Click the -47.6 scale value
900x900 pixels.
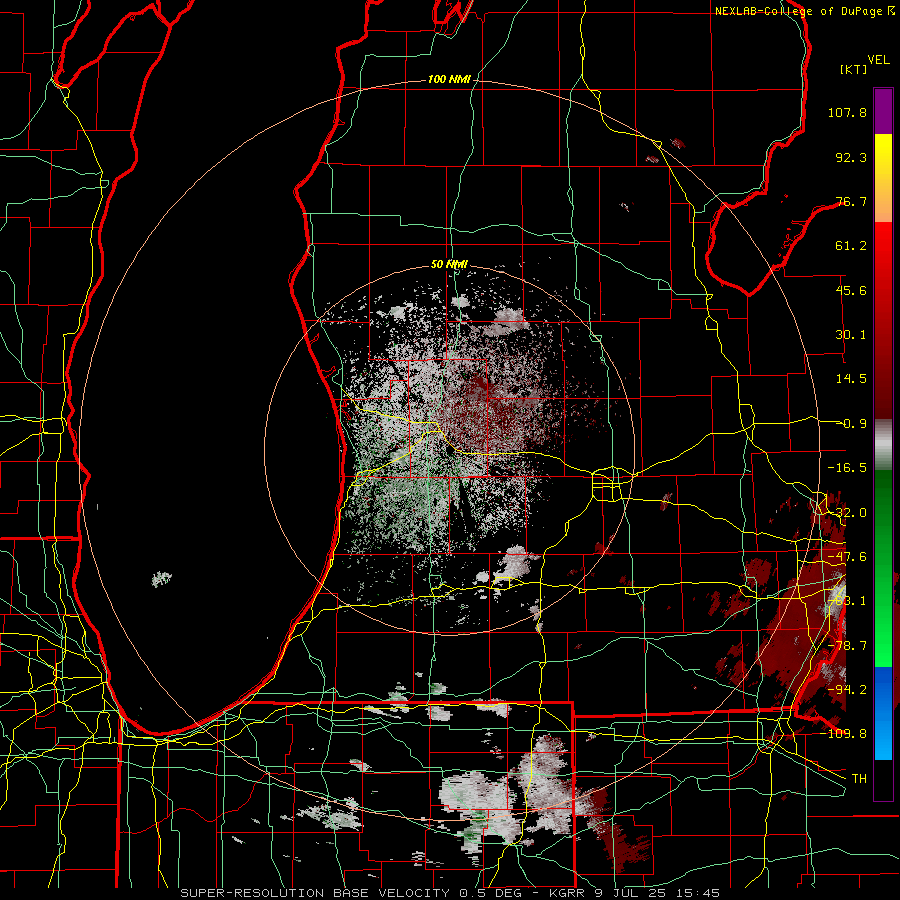pyautogui.click(x=847, y=557)
